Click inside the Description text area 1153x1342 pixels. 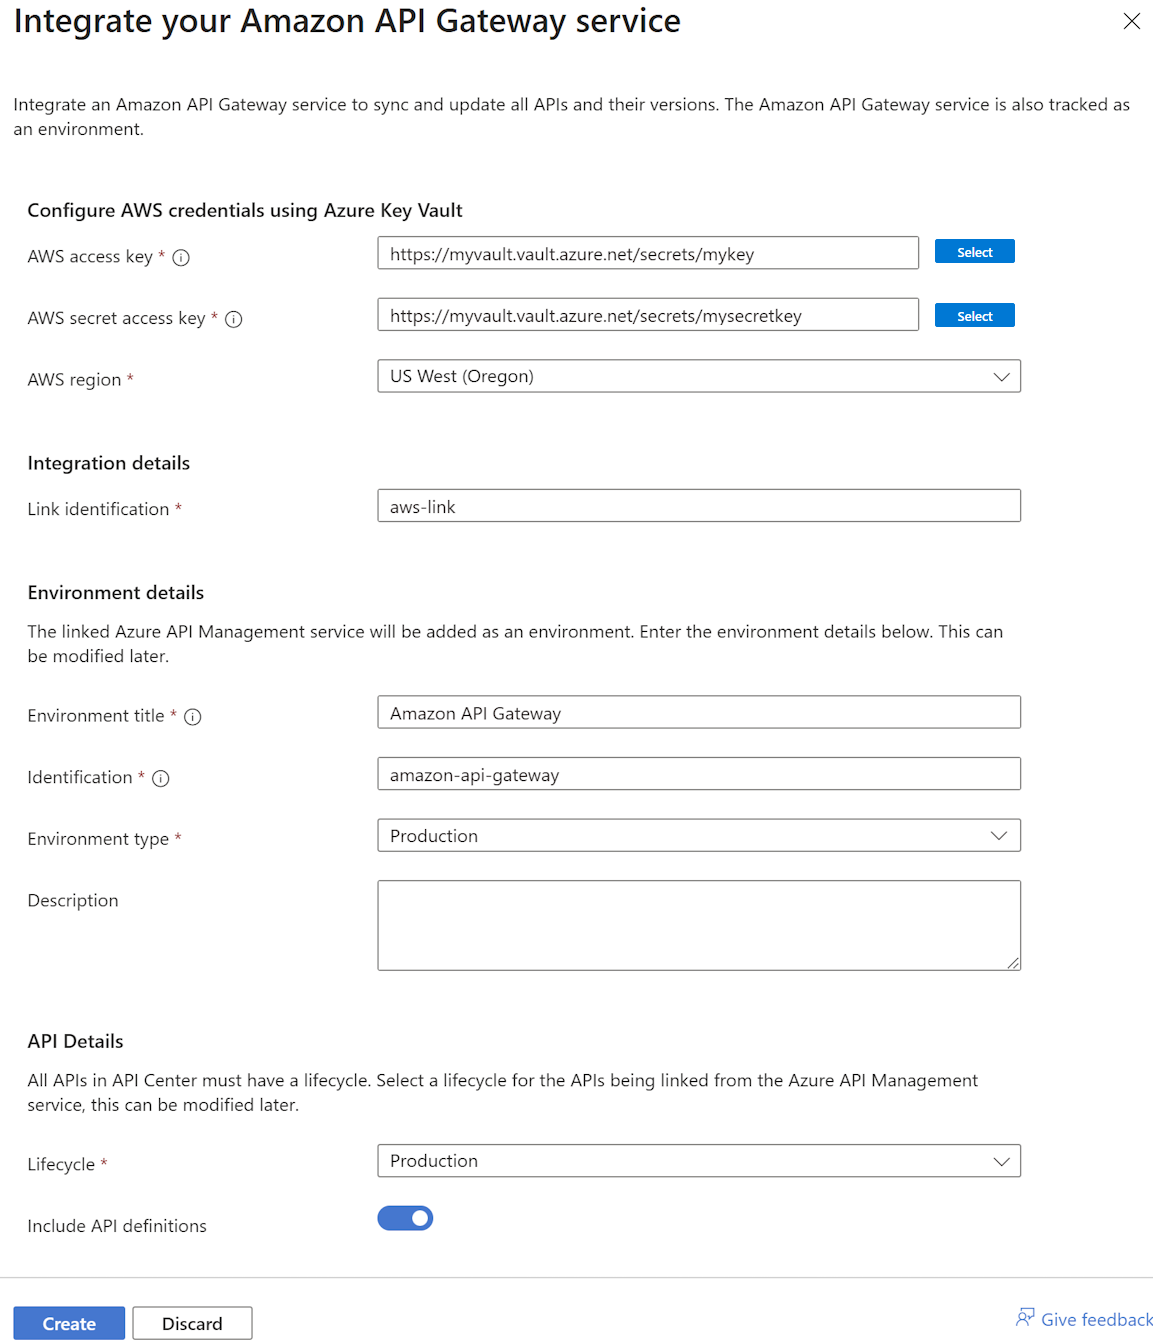(x=698, y=924)
